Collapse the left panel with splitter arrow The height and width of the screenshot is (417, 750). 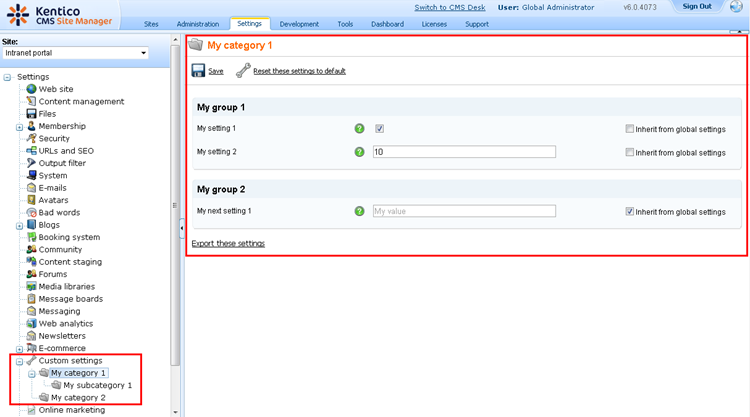pos(182,229)
